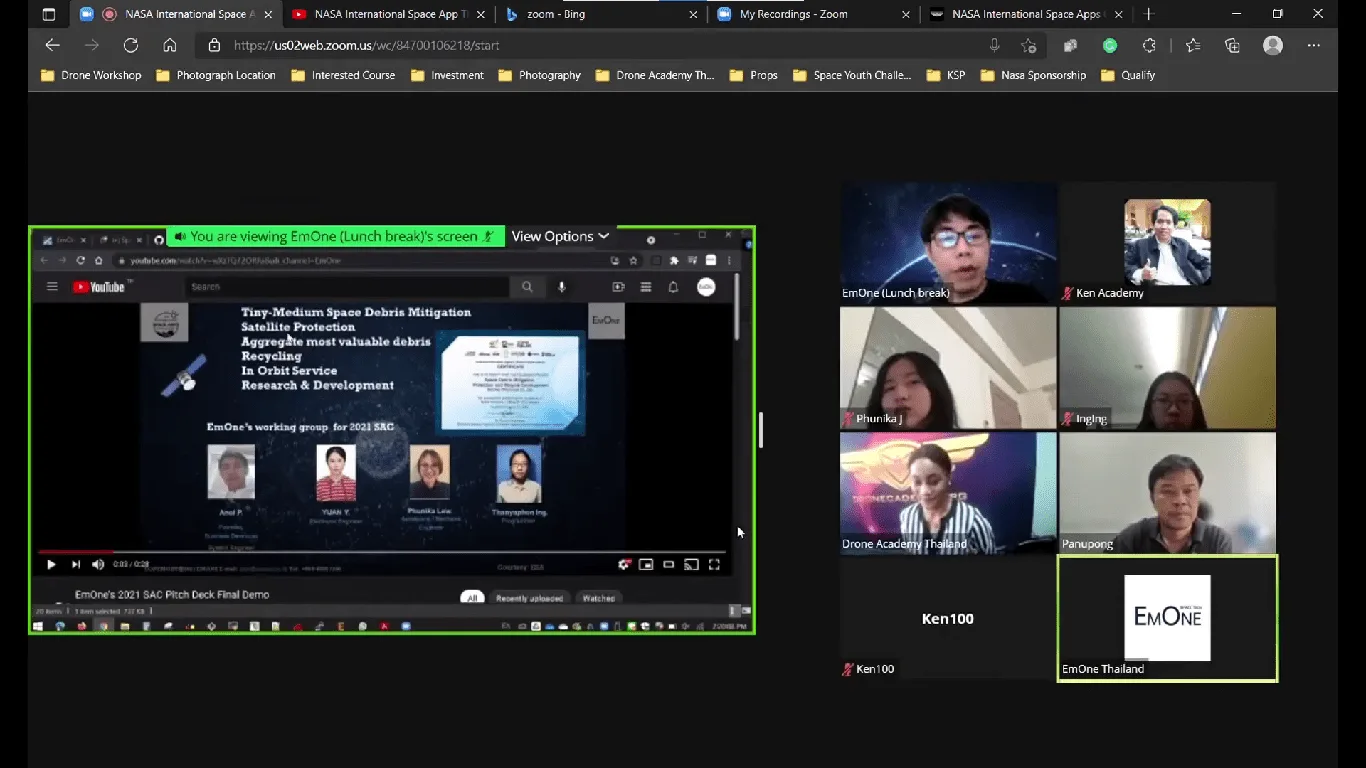Select the Drone Academy Thailand video tile
The height and width of the screenshot is (768, 1366).
pos(948,493)
